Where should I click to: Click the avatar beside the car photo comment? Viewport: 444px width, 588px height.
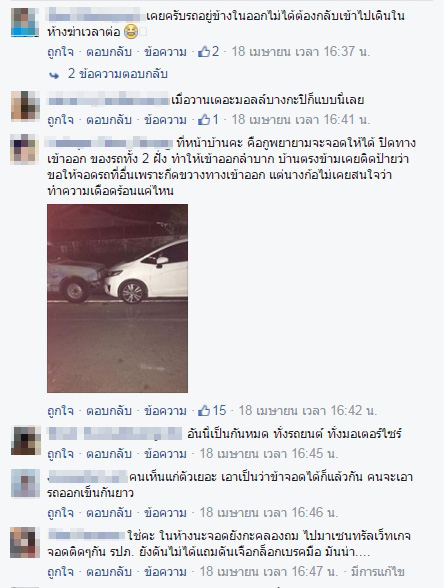pyautogui.click(x=25, y=149)
